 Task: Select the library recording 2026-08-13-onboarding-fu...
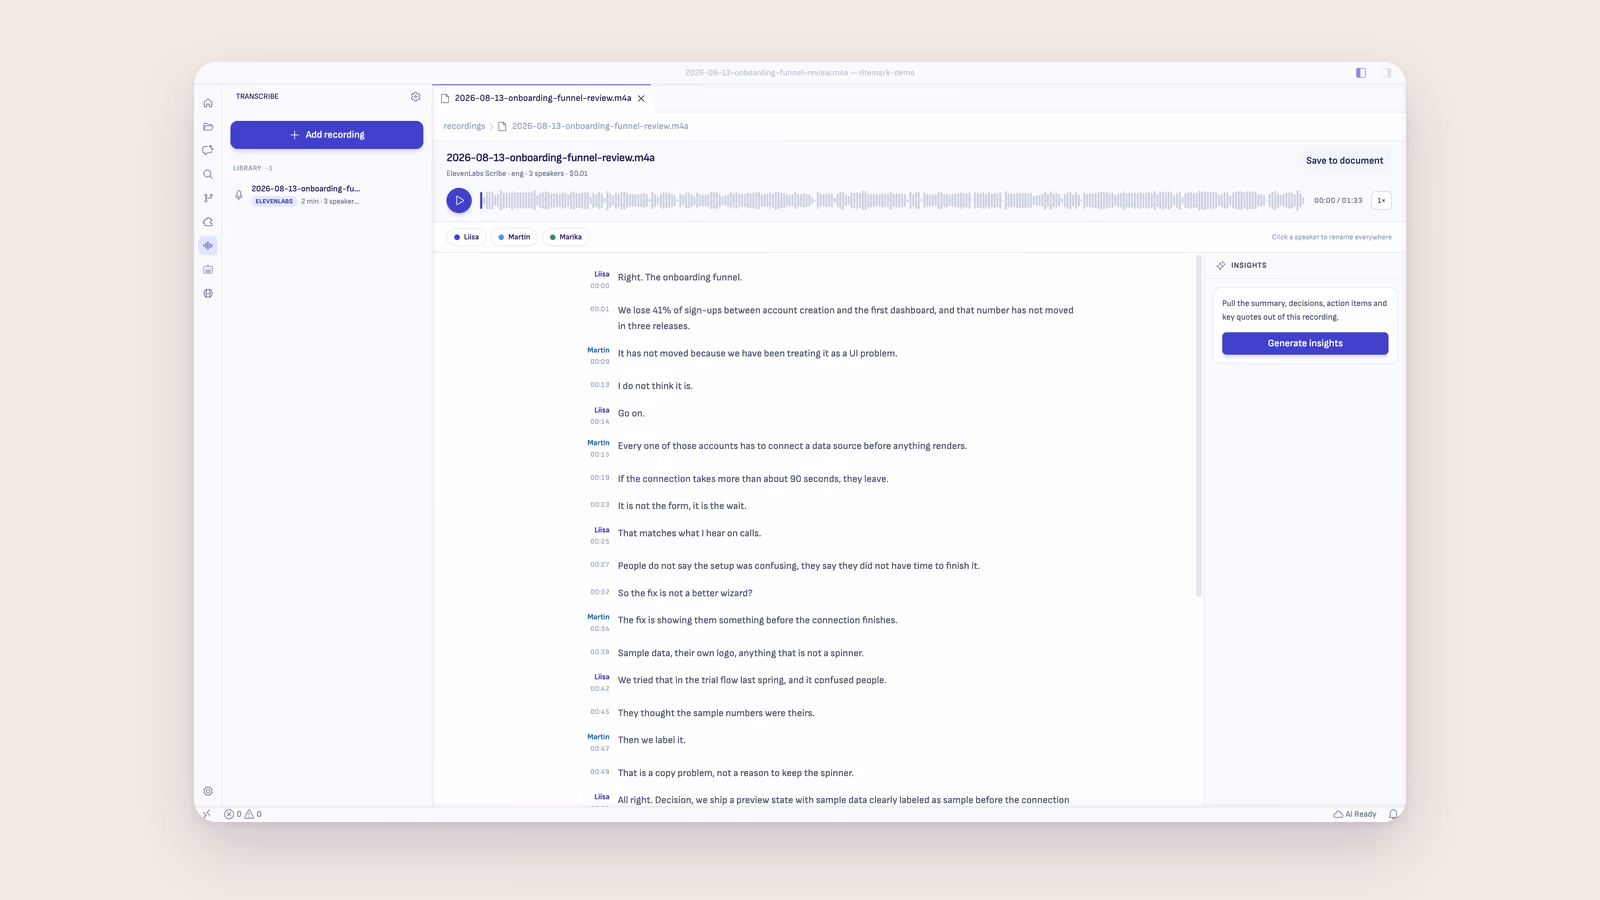click(326, 195)
